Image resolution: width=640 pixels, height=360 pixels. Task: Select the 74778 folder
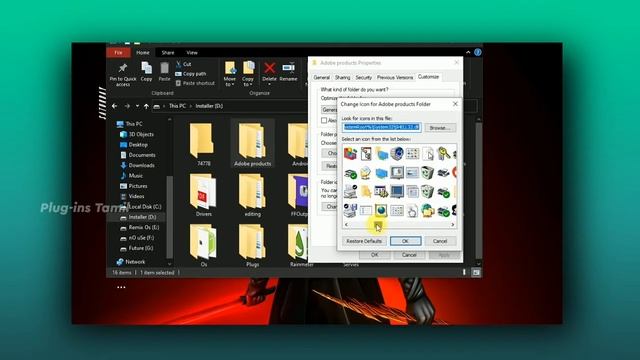(203, 144)
